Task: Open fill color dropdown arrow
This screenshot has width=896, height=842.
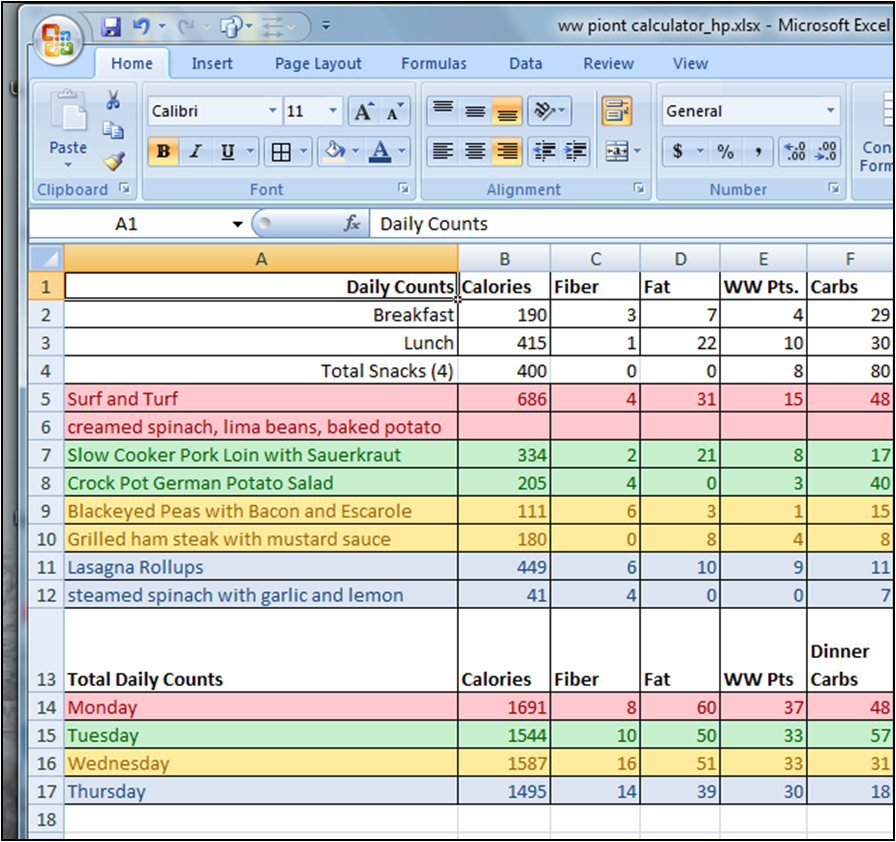Action: tap(355, 151)
